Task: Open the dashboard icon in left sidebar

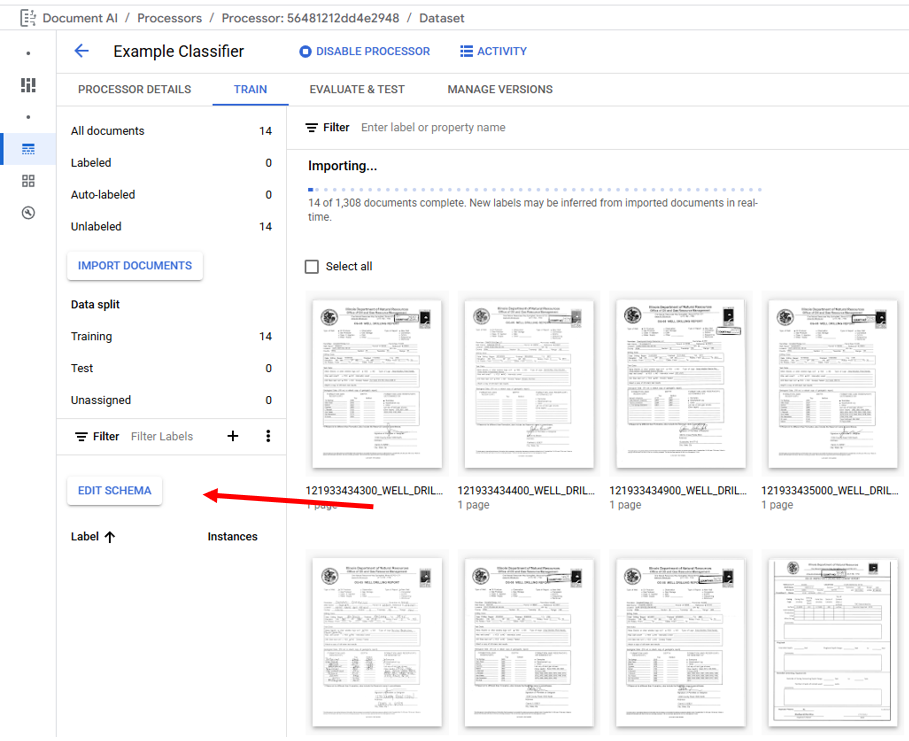Action: [28, 85]
